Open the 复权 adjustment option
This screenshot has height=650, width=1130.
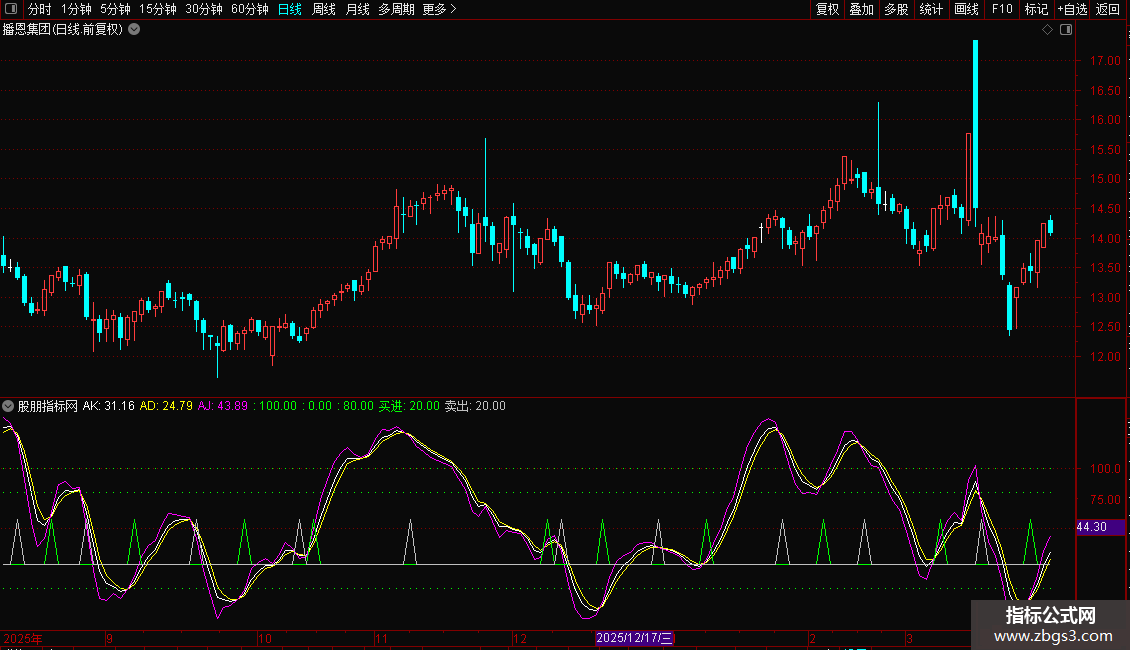click(827, 9)
